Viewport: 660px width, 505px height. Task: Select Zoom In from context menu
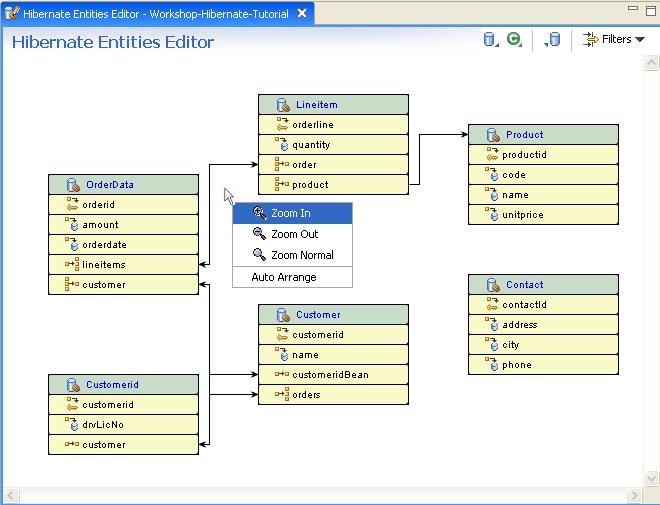pos(292,213)
